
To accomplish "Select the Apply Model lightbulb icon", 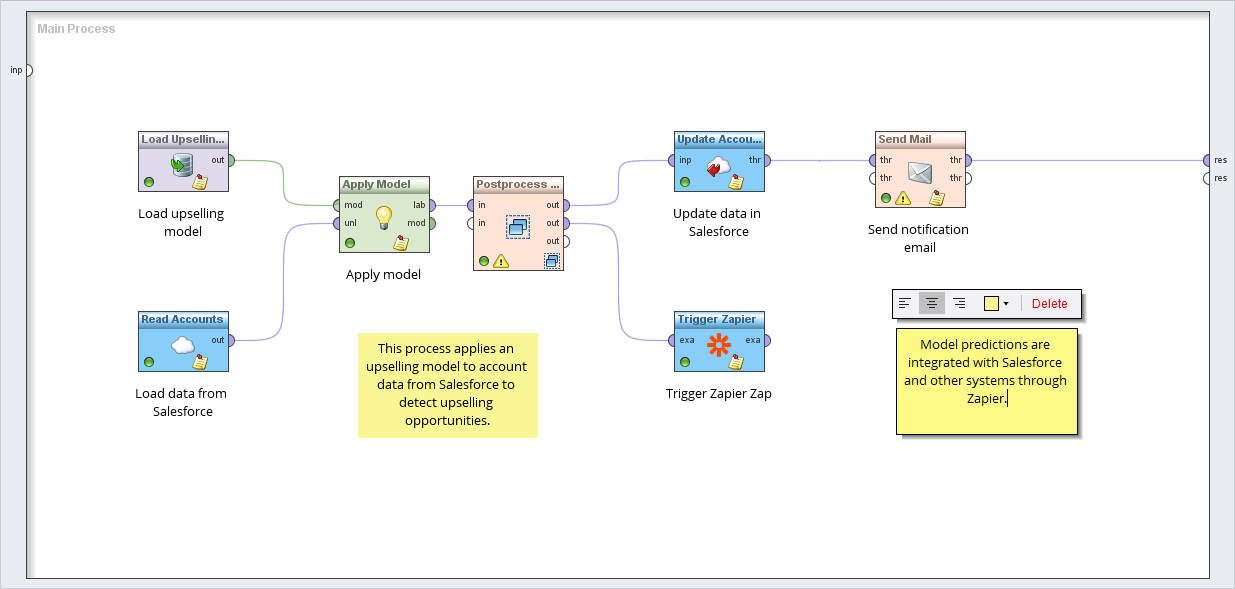I will click(x=383, y=217).
